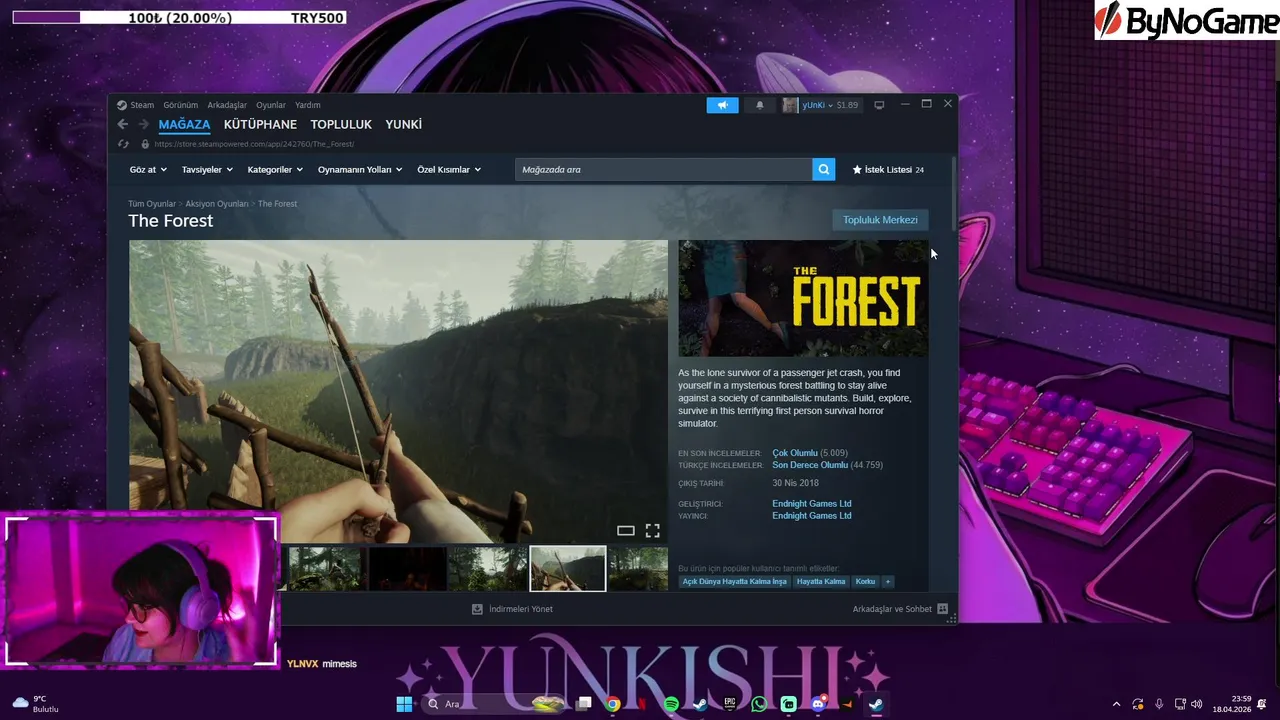Screen dimensions: 1280x720
Task: Click The Forest header capsule image
Action: coord(803,298)
